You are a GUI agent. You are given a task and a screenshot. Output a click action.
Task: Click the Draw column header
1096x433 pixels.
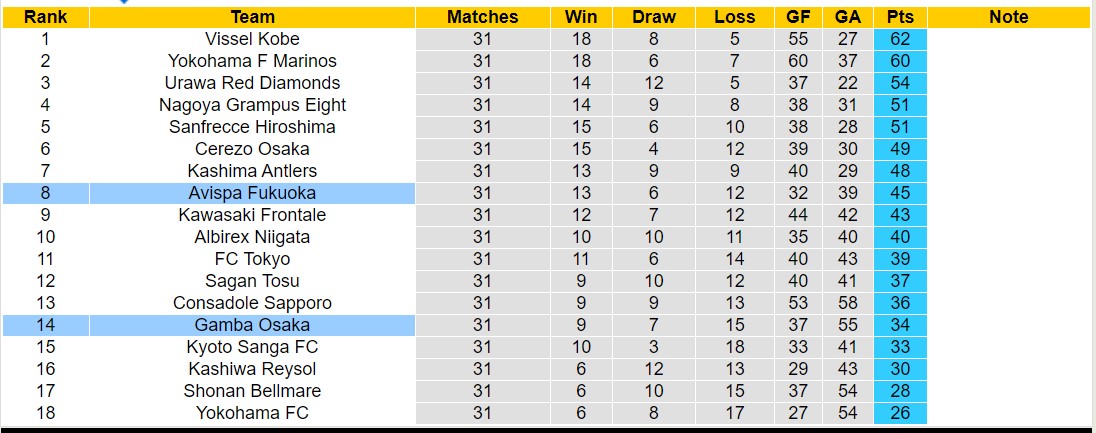tap(654, 17)
